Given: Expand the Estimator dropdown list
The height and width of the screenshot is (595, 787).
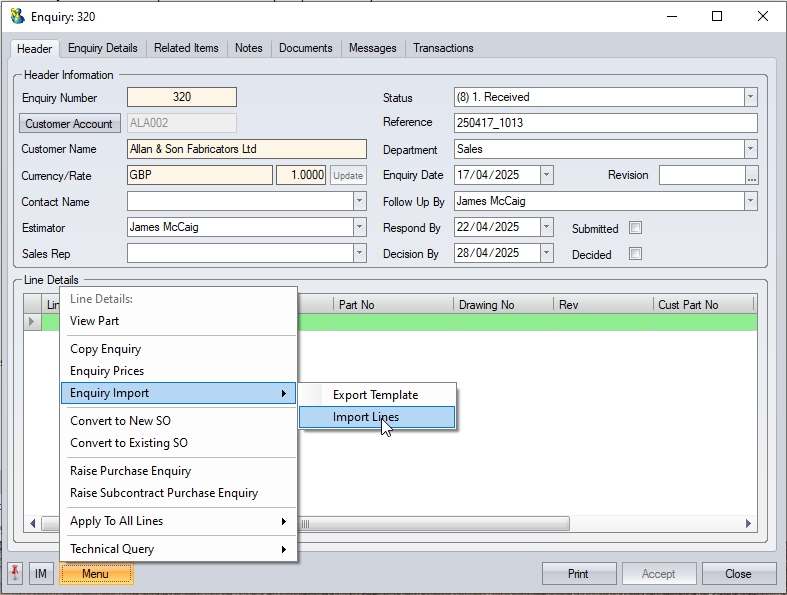Looking at the screenshot, I should [x=359, y=227].
